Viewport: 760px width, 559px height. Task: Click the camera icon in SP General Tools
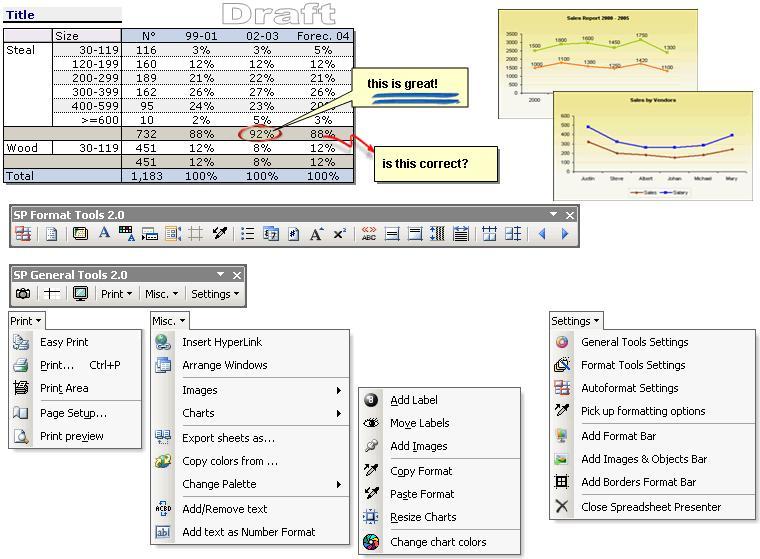point(23,294)
